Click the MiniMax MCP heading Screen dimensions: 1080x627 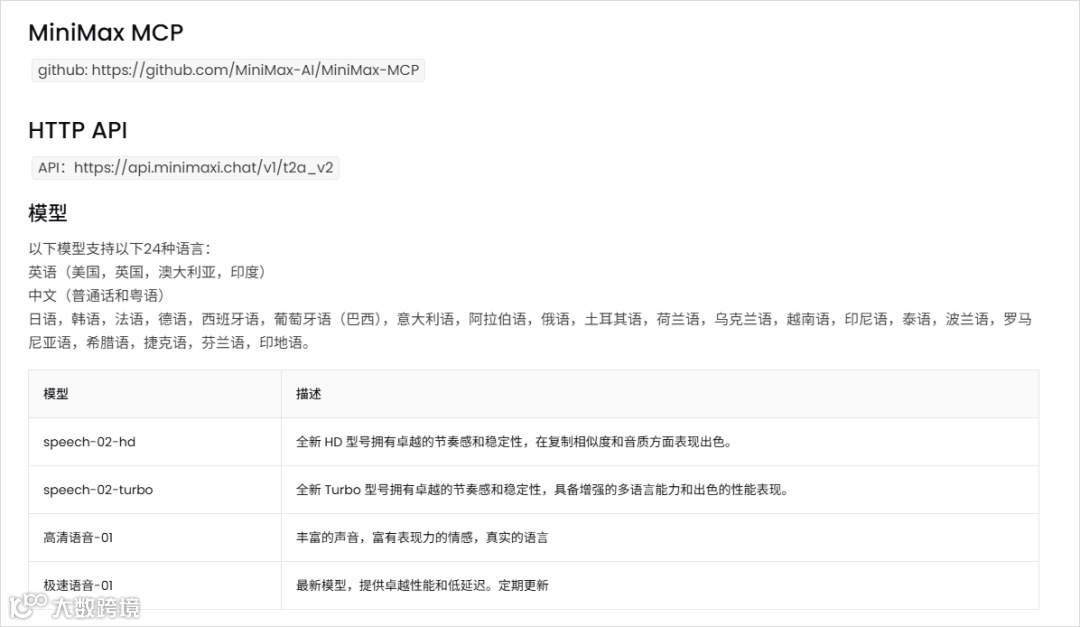[105, 32]
